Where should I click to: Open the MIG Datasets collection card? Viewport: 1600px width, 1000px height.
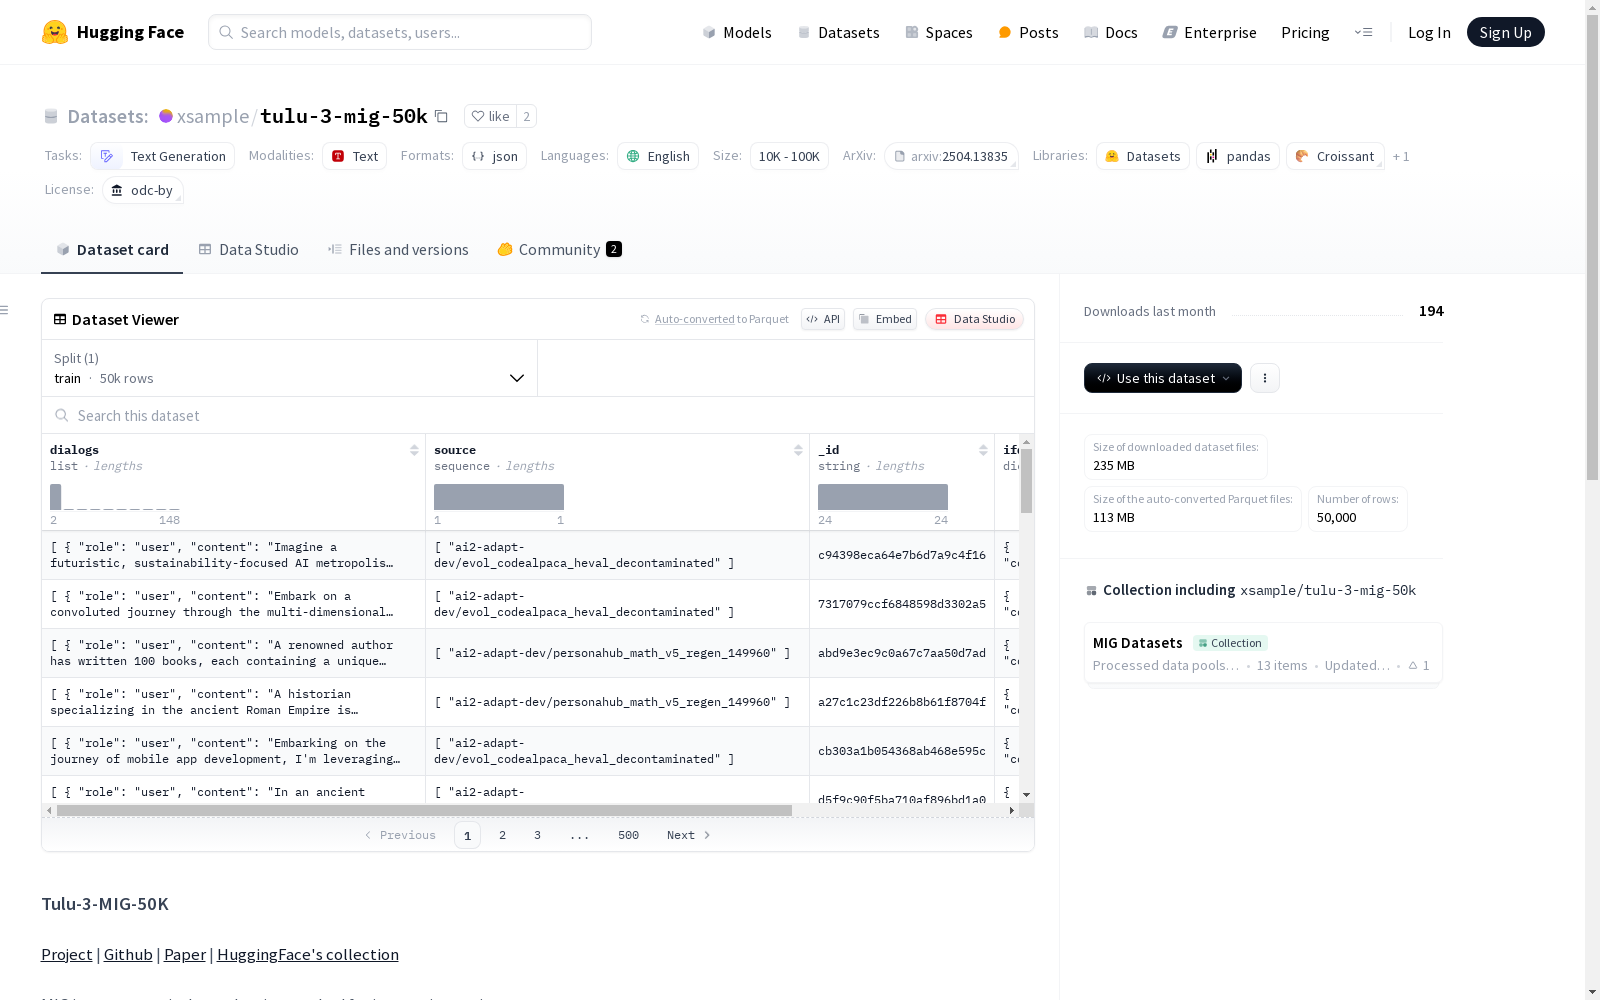1263,653
